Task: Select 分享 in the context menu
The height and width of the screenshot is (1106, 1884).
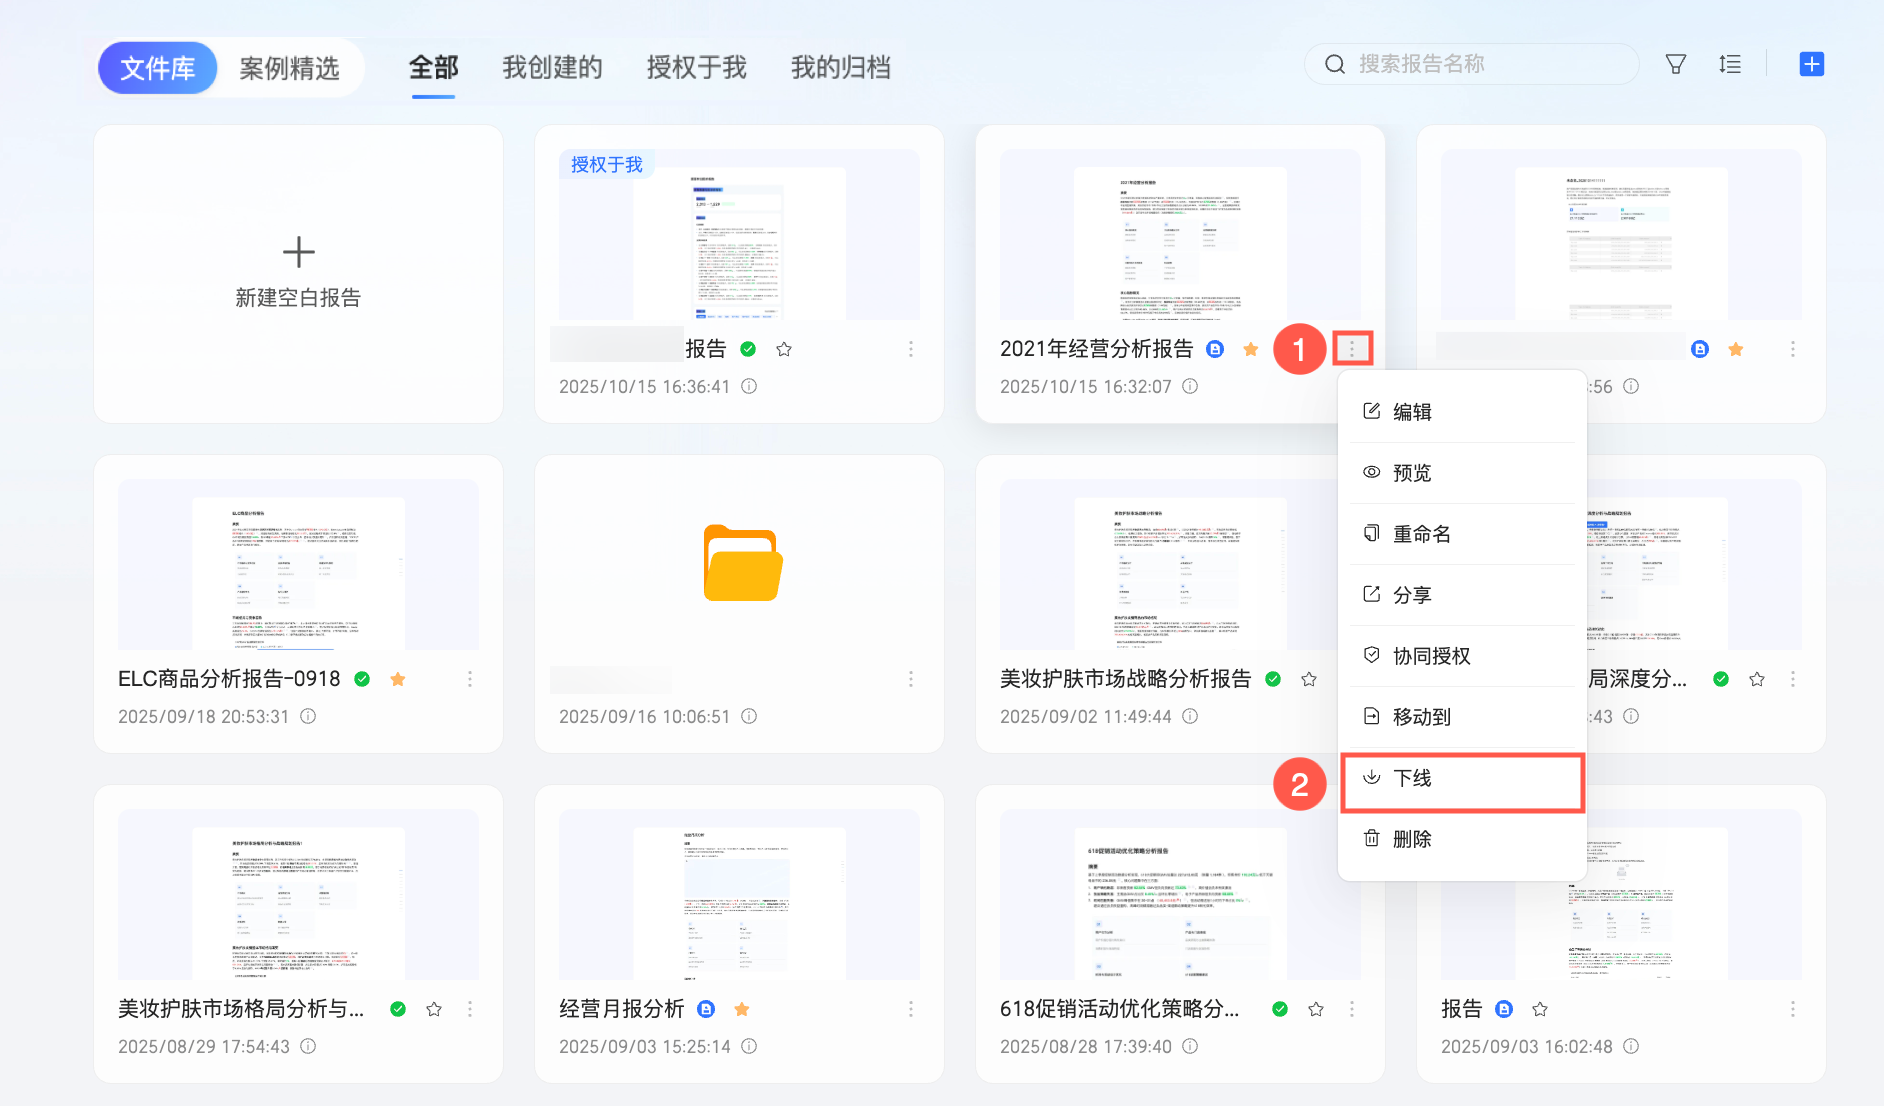Action: [x=1462, y=595]
